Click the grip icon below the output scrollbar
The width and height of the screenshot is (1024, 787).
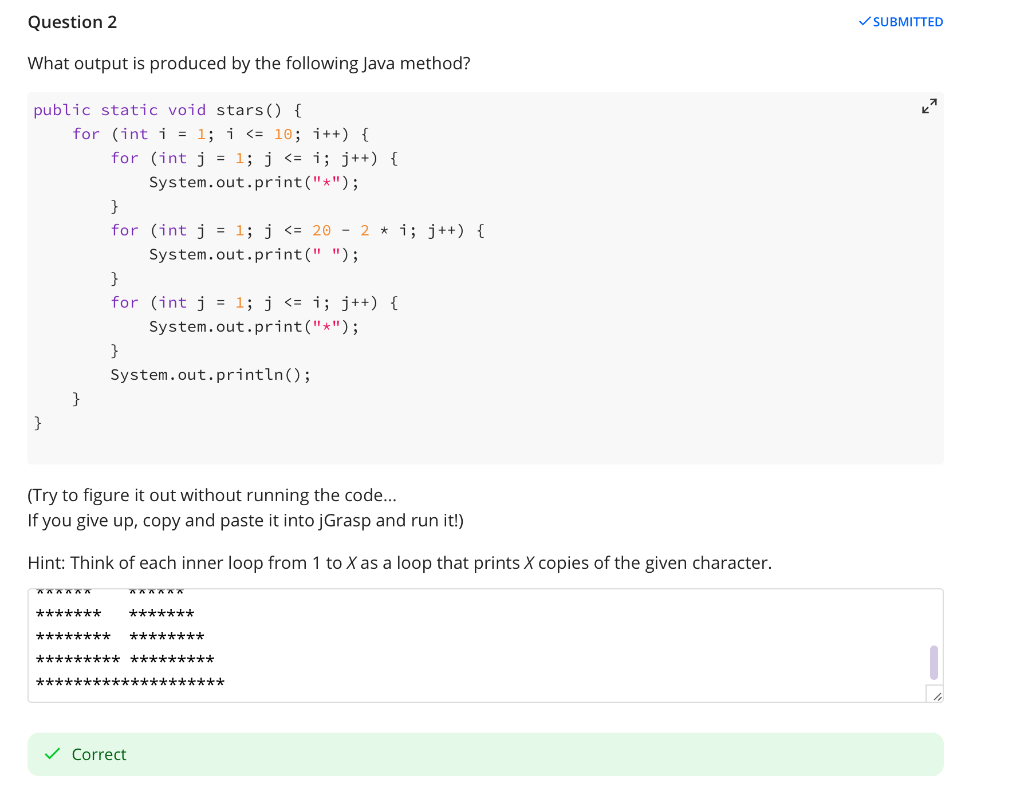(x=936, y=693)
